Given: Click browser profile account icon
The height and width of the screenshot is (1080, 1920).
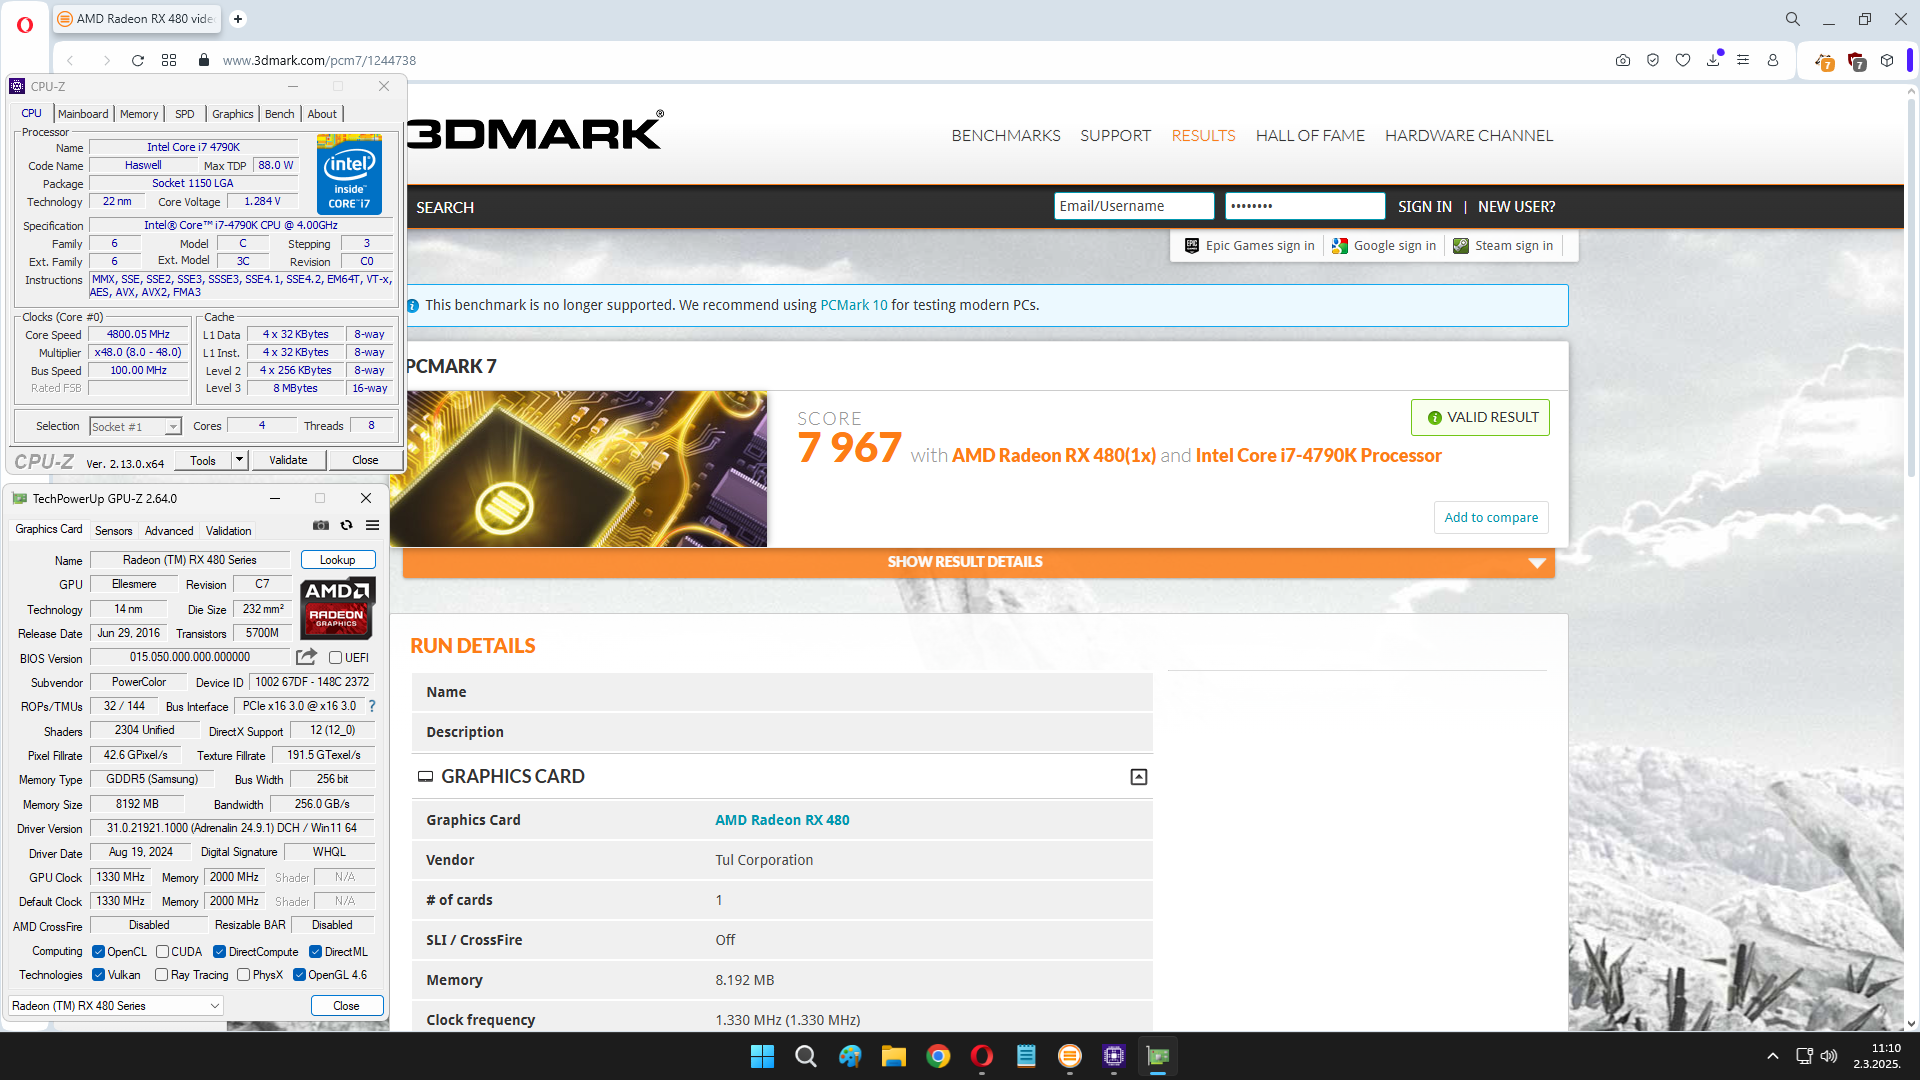Looking at the screenshot, I should pos(1773,60).
